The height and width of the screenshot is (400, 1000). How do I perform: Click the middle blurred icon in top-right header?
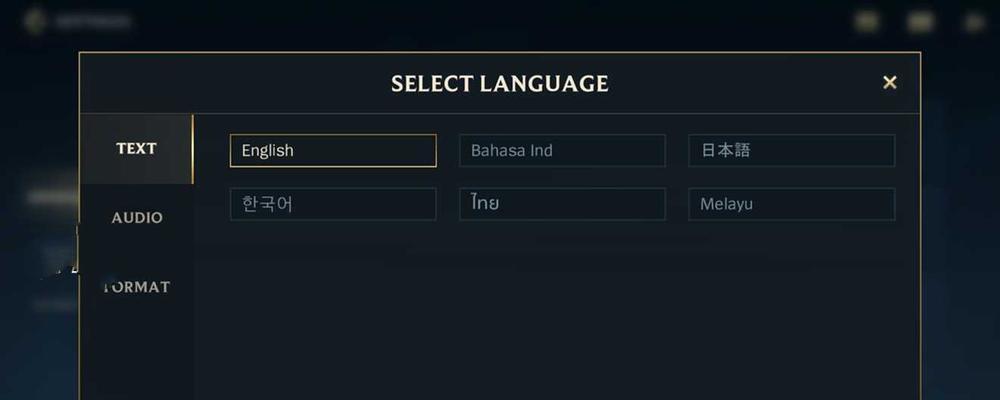(920, 22)
